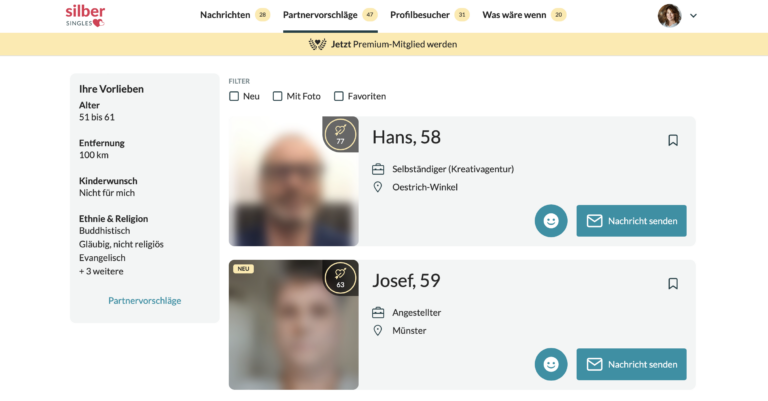Send a smile to Hans
This screenshot has width=768, height=401.
551,221
